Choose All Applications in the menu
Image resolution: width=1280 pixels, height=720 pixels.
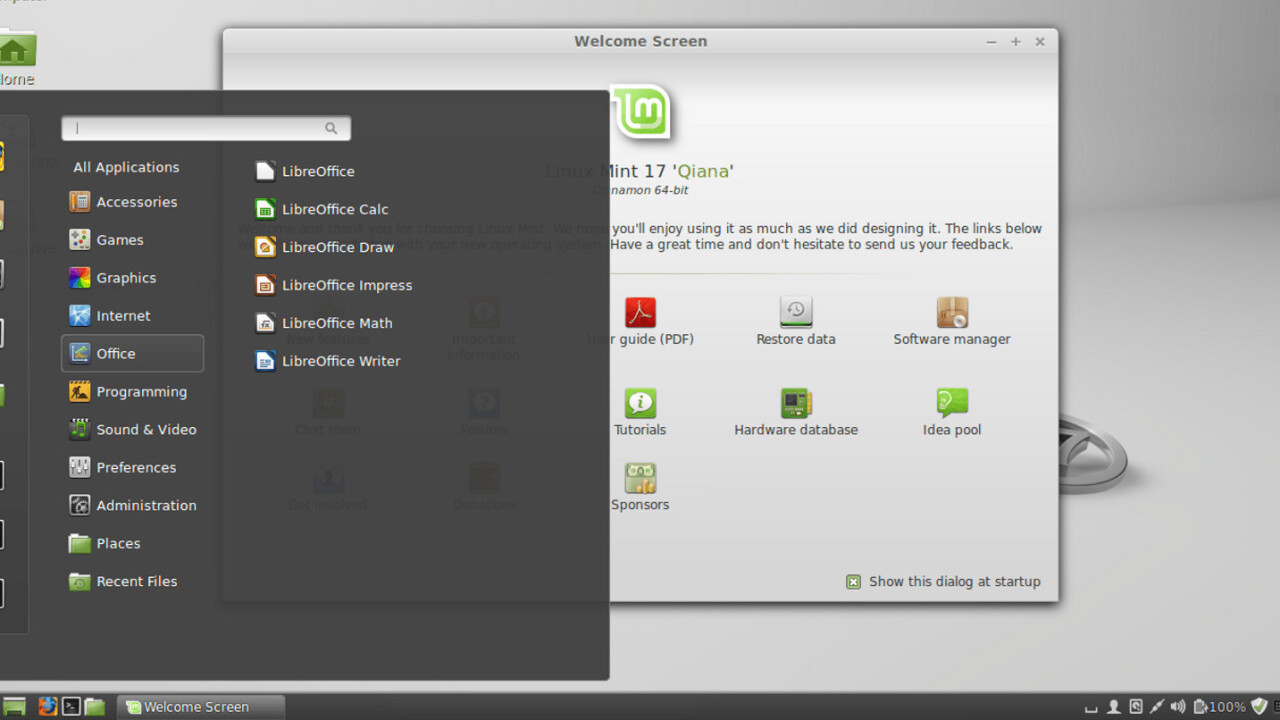click(126, 167)
